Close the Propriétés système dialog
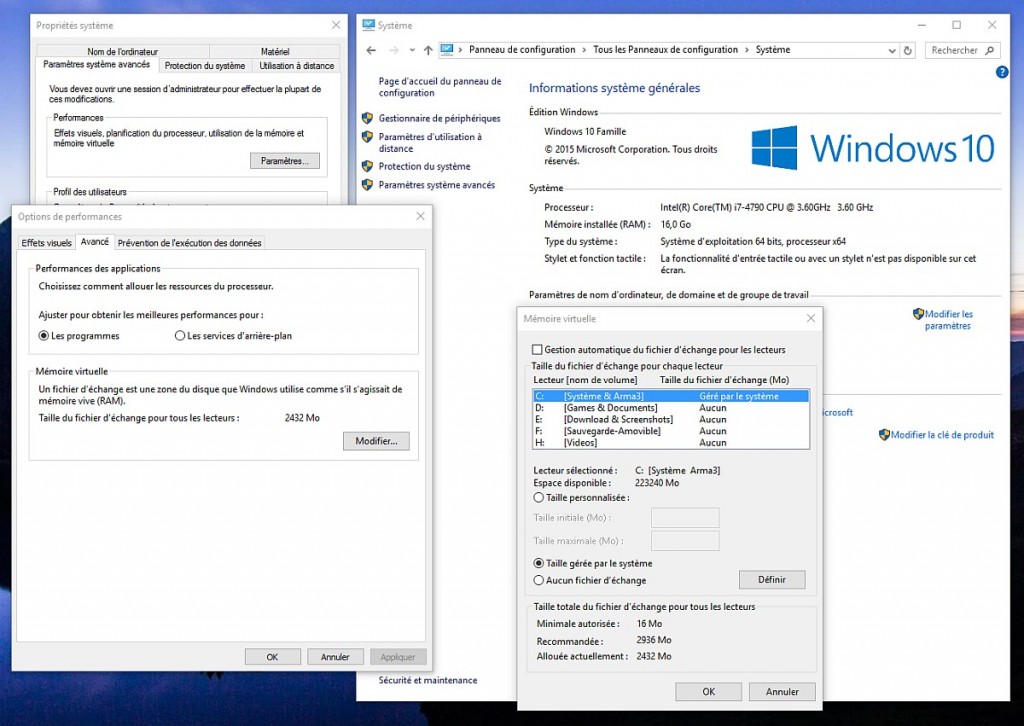The image size is (1024, 726). pyautogui.click(x=336, y=25)
